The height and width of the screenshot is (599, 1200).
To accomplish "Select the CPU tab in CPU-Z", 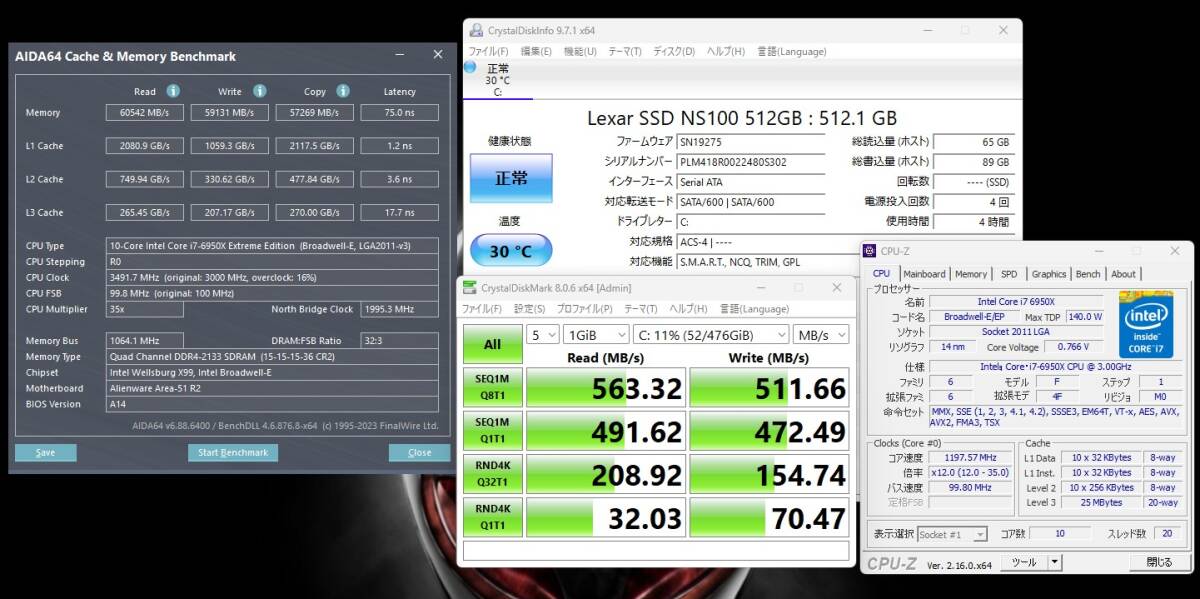I will pos(881,273).
